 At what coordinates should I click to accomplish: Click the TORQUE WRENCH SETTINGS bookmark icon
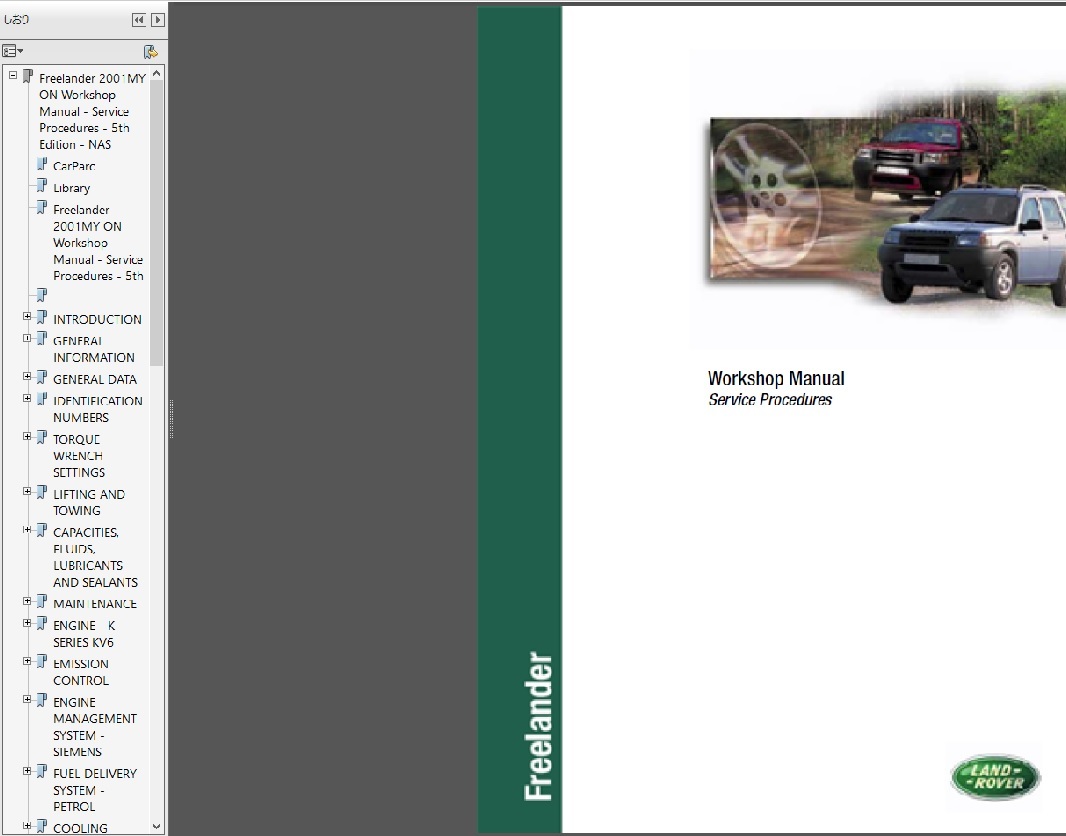(x=42, y=437)
